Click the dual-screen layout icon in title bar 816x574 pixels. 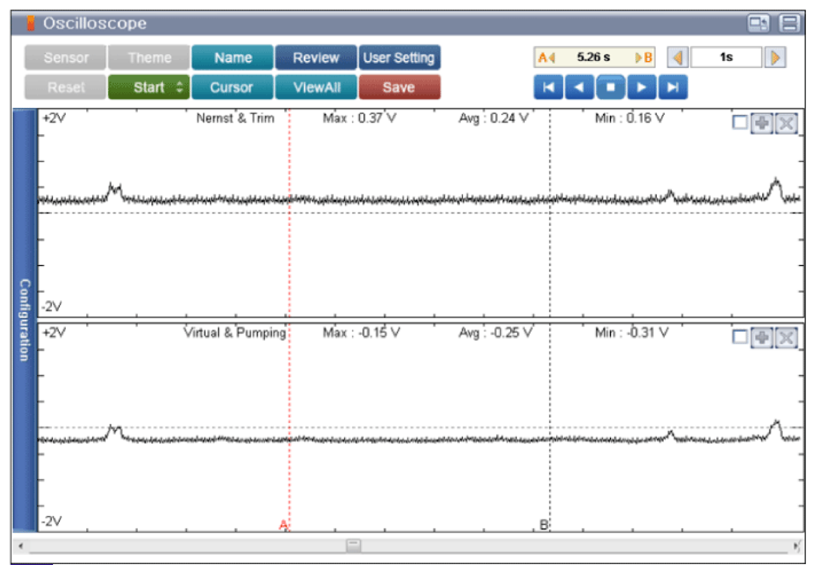tap(759, 23)
